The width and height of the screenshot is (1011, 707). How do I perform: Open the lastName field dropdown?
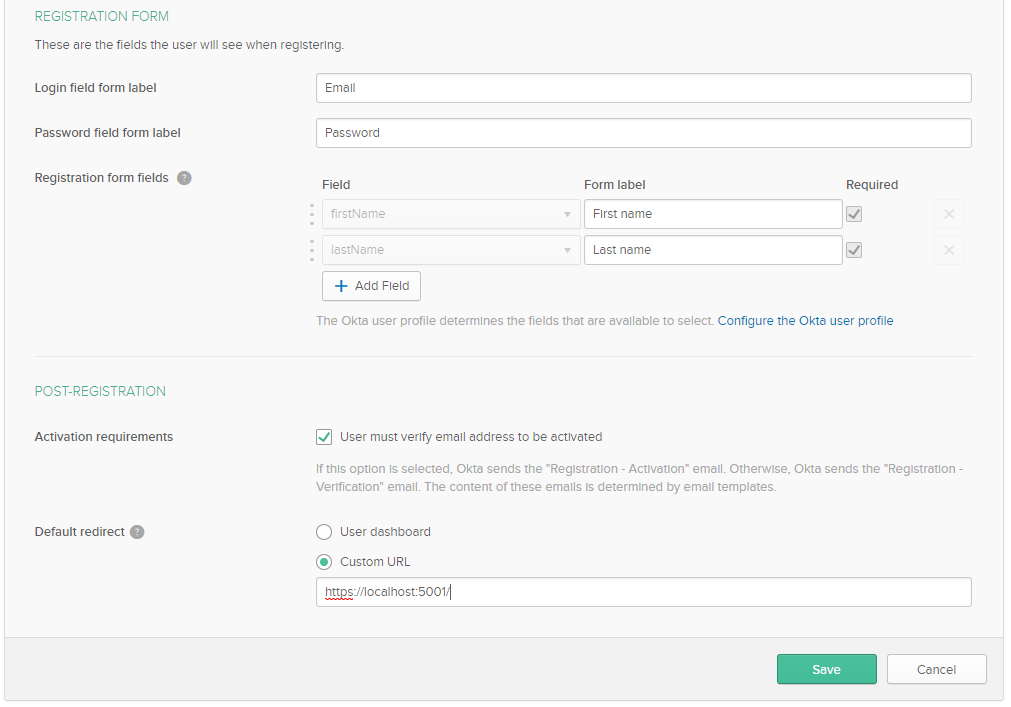click(x=451, y=250)
